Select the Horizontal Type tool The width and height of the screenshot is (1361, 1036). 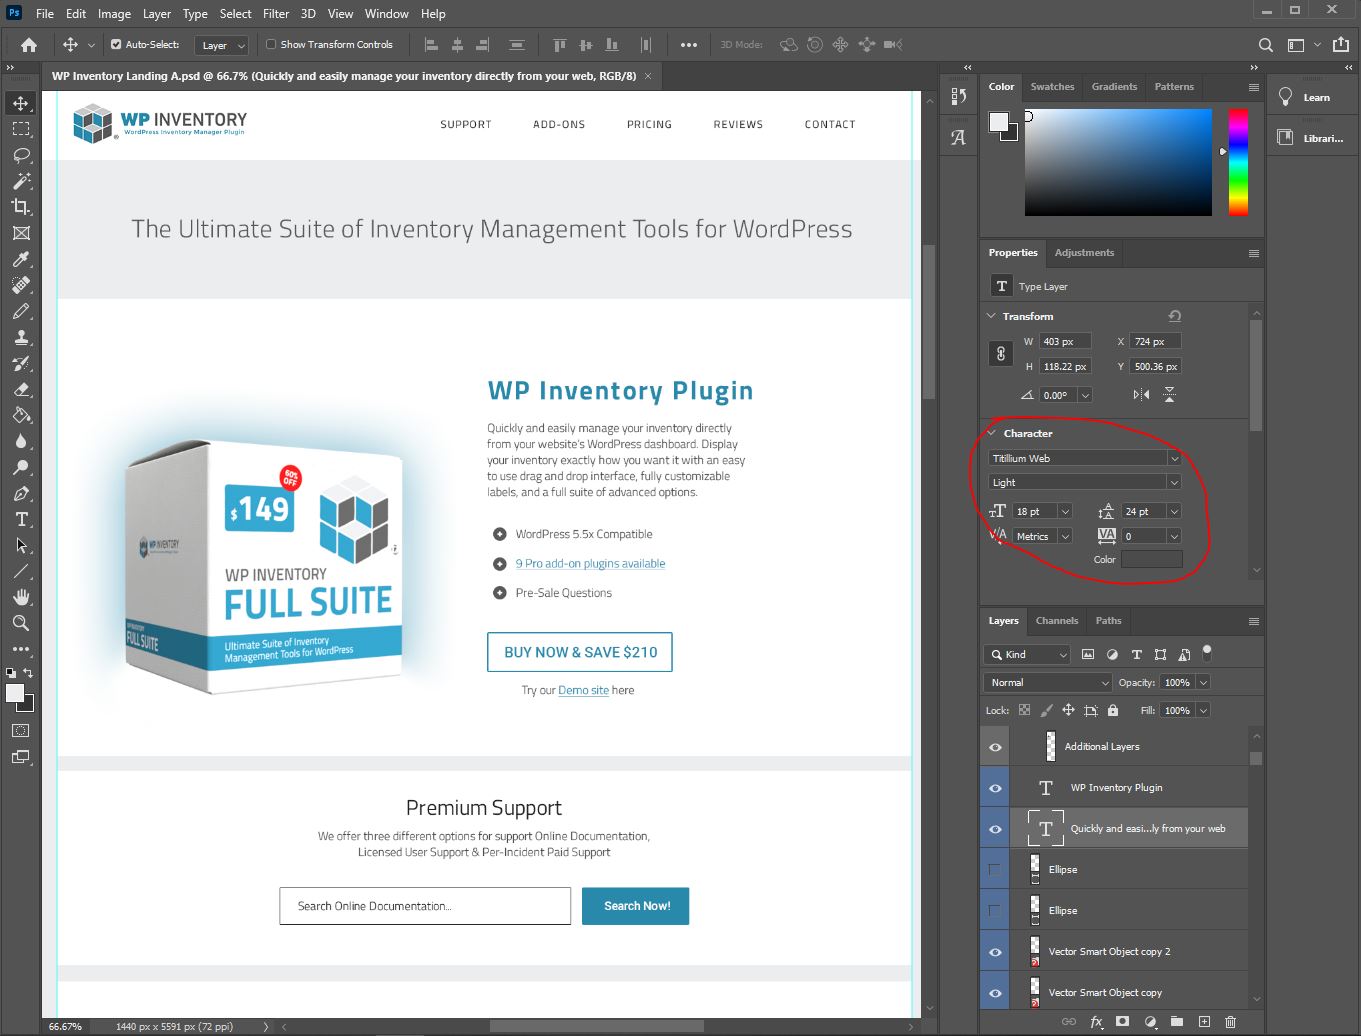point(20,519)
